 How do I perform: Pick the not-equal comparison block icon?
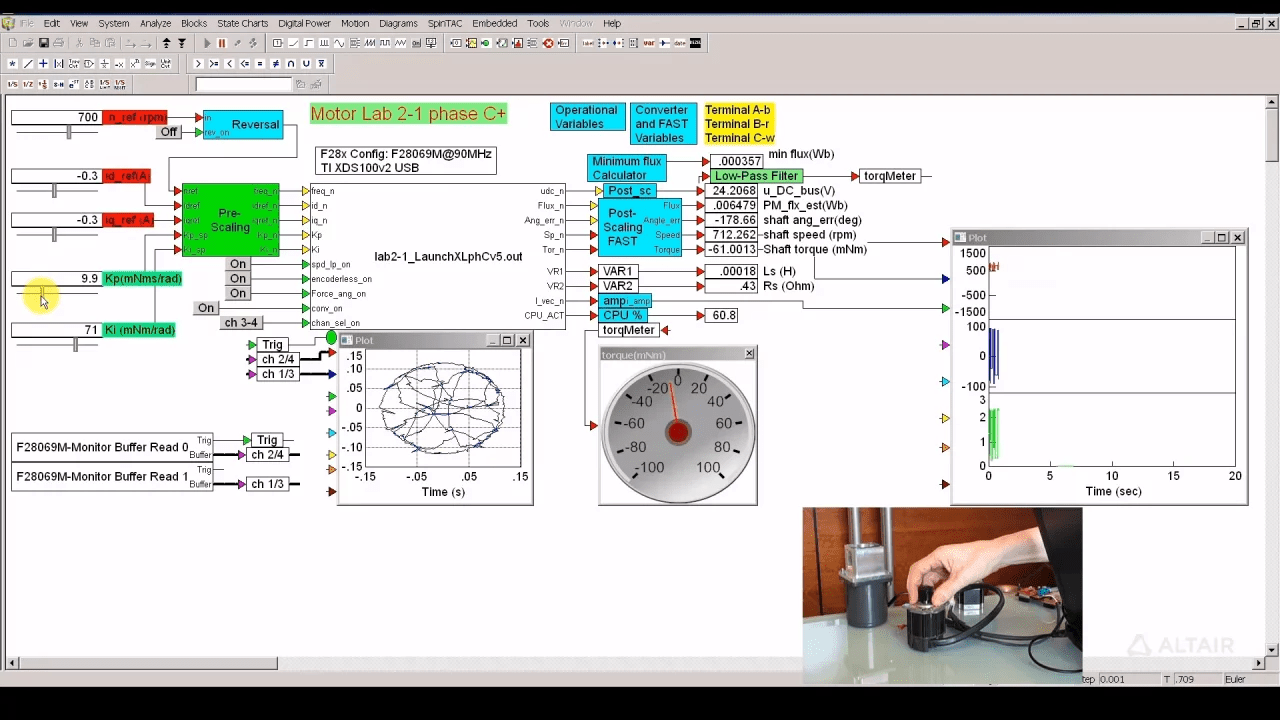(275, 64)
